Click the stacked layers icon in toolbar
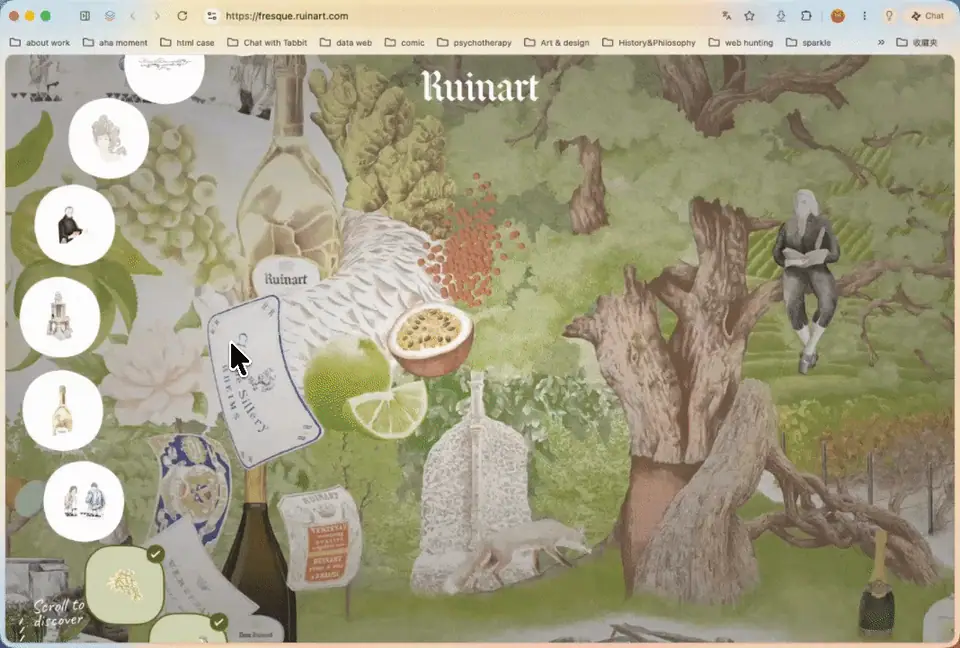The width and height of the screenshot is (960, 648). pos(110,16)
